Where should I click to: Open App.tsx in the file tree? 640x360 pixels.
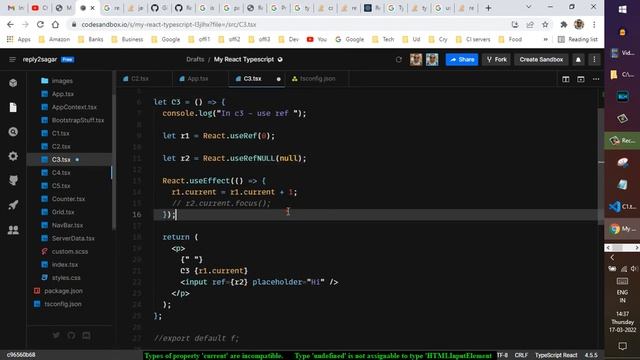pyautogui.click(x=62, y=94)
